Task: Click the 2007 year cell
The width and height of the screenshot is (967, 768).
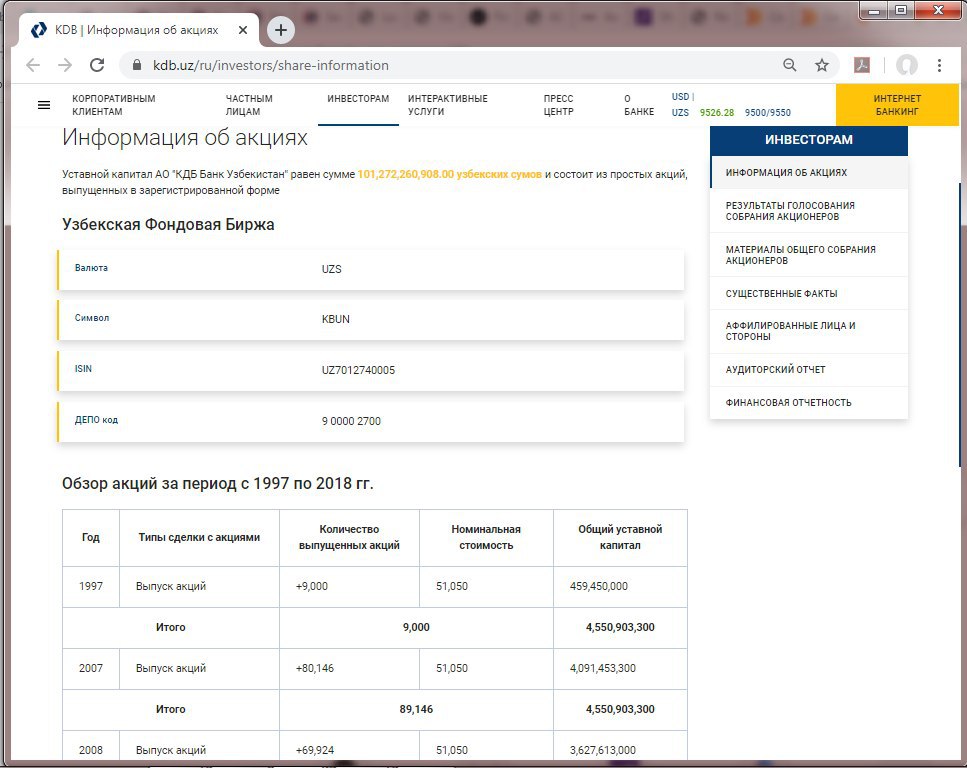Action: point(91,669)
